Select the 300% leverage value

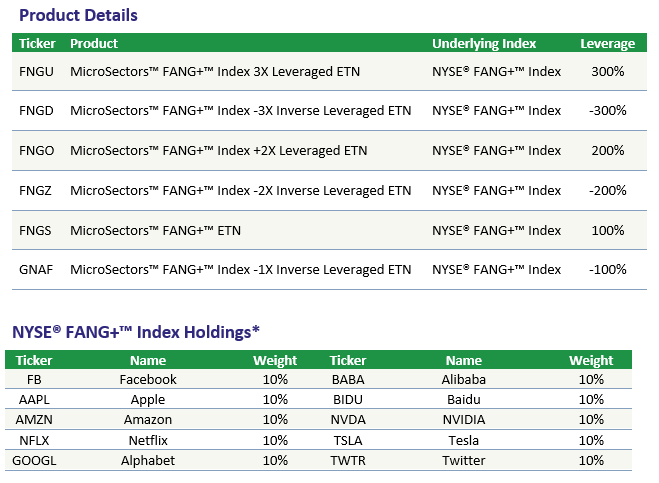pos(608,71)
